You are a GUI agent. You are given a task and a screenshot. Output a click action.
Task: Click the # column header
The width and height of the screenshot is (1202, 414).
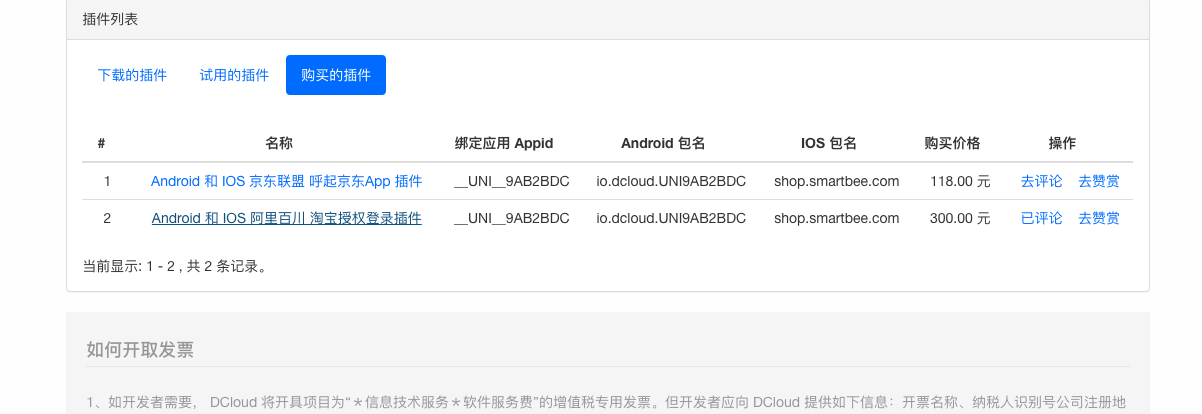(102, 143)
